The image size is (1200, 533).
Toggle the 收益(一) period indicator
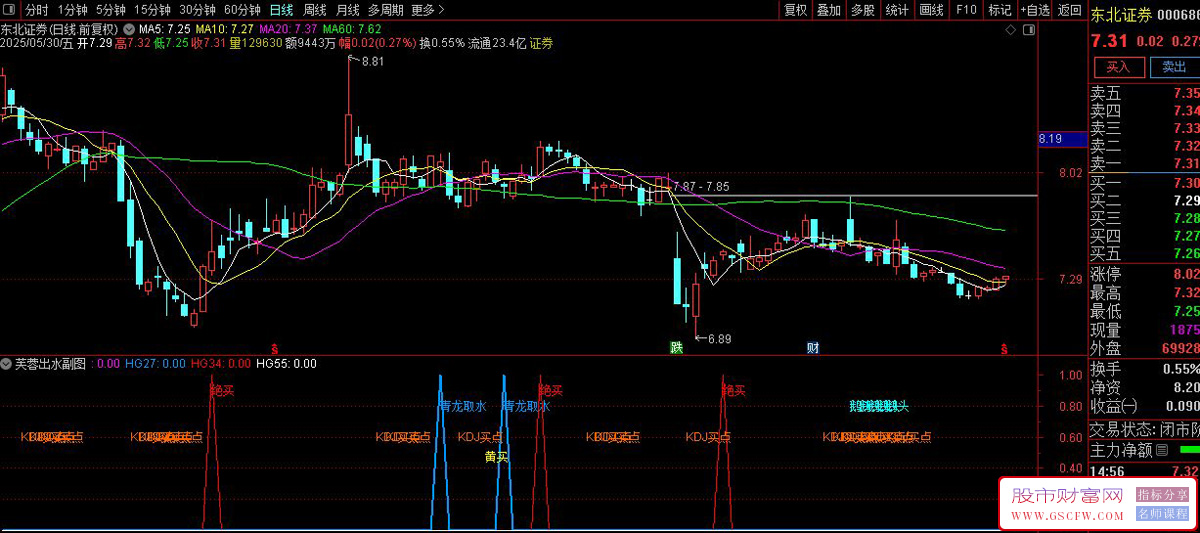point(1114,406)
